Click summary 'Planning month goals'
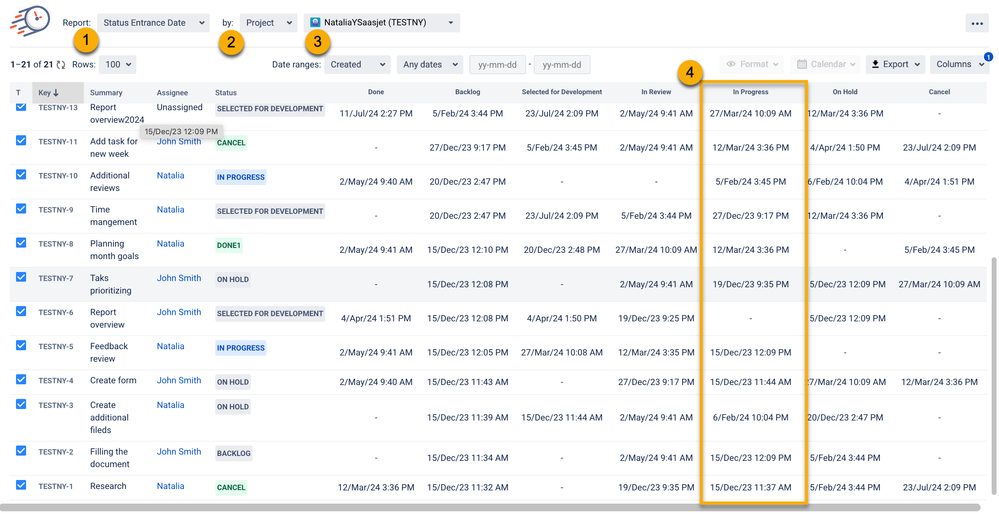Screen dimensions: 999x514 click(115, 250)
